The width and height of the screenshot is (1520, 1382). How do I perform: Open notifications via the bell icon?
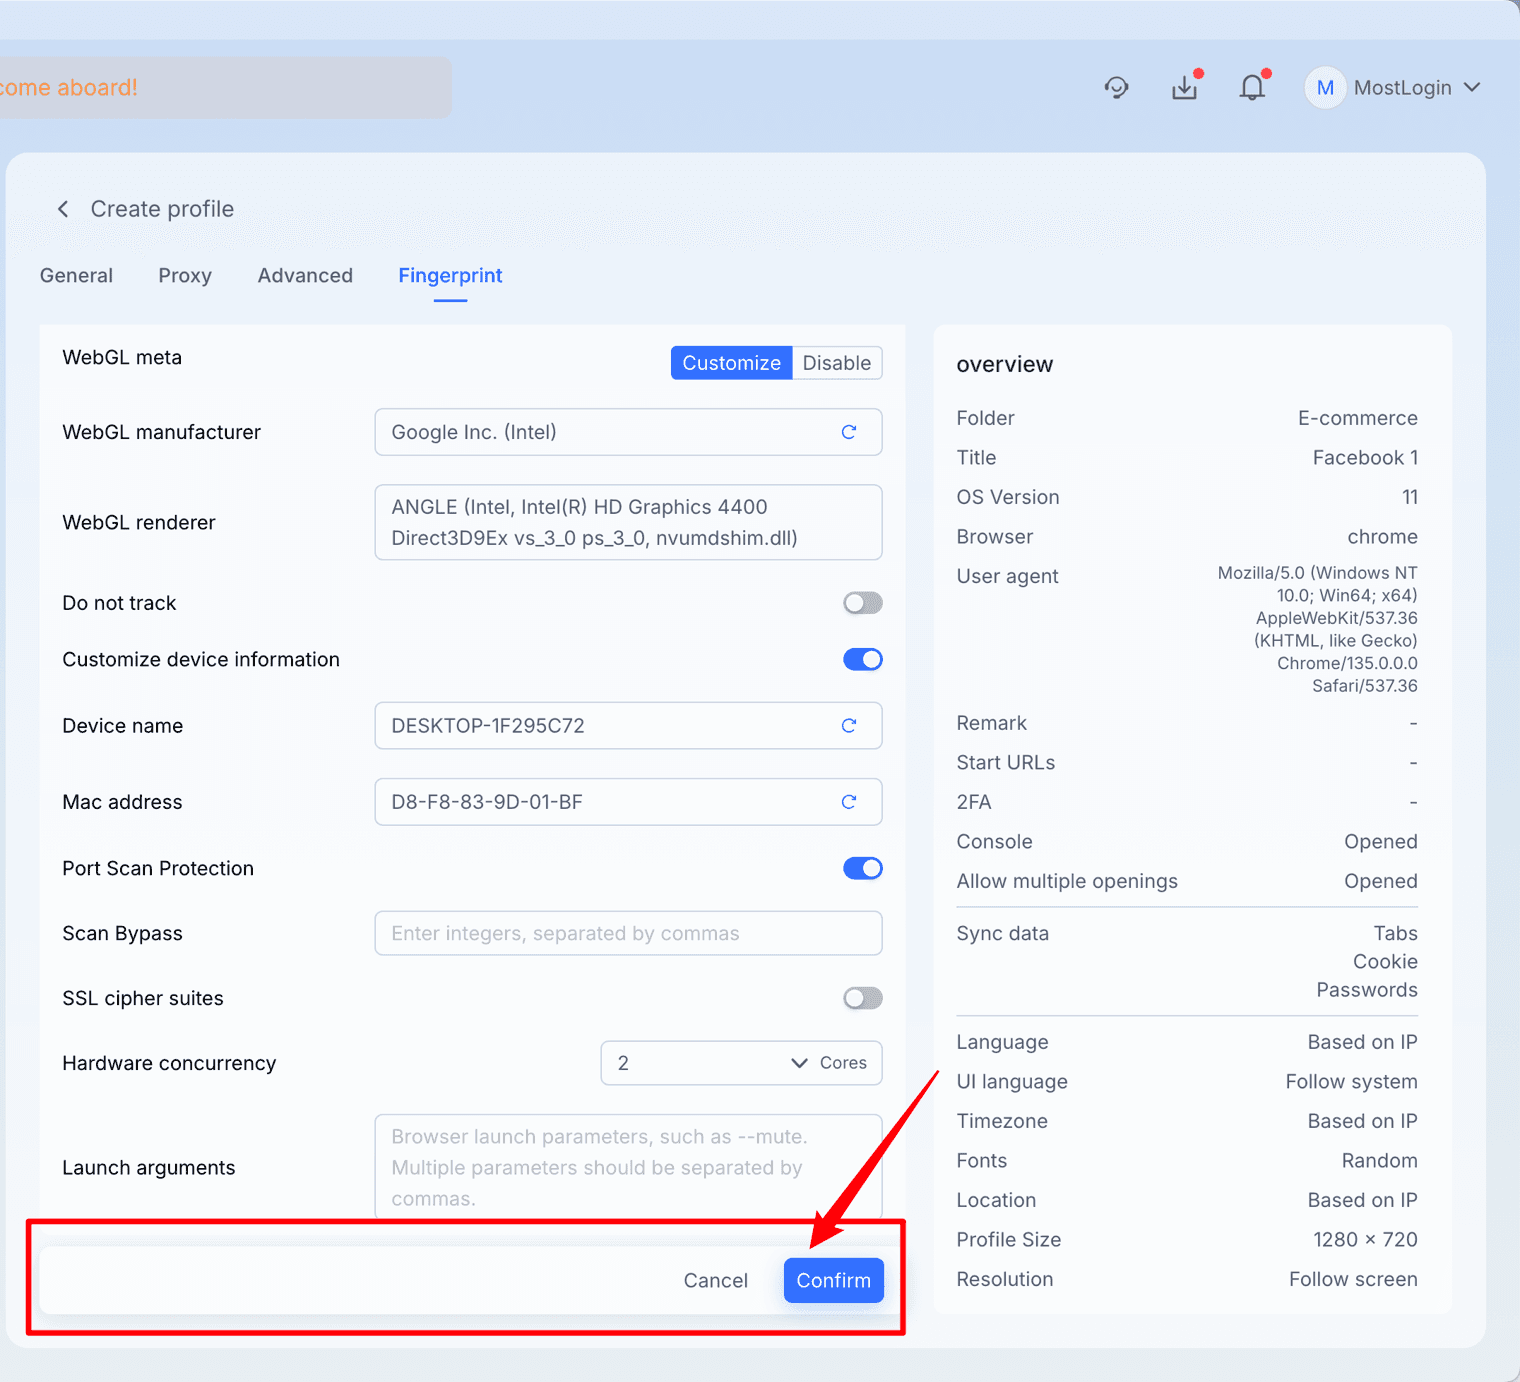click(x=1252, y=87)
